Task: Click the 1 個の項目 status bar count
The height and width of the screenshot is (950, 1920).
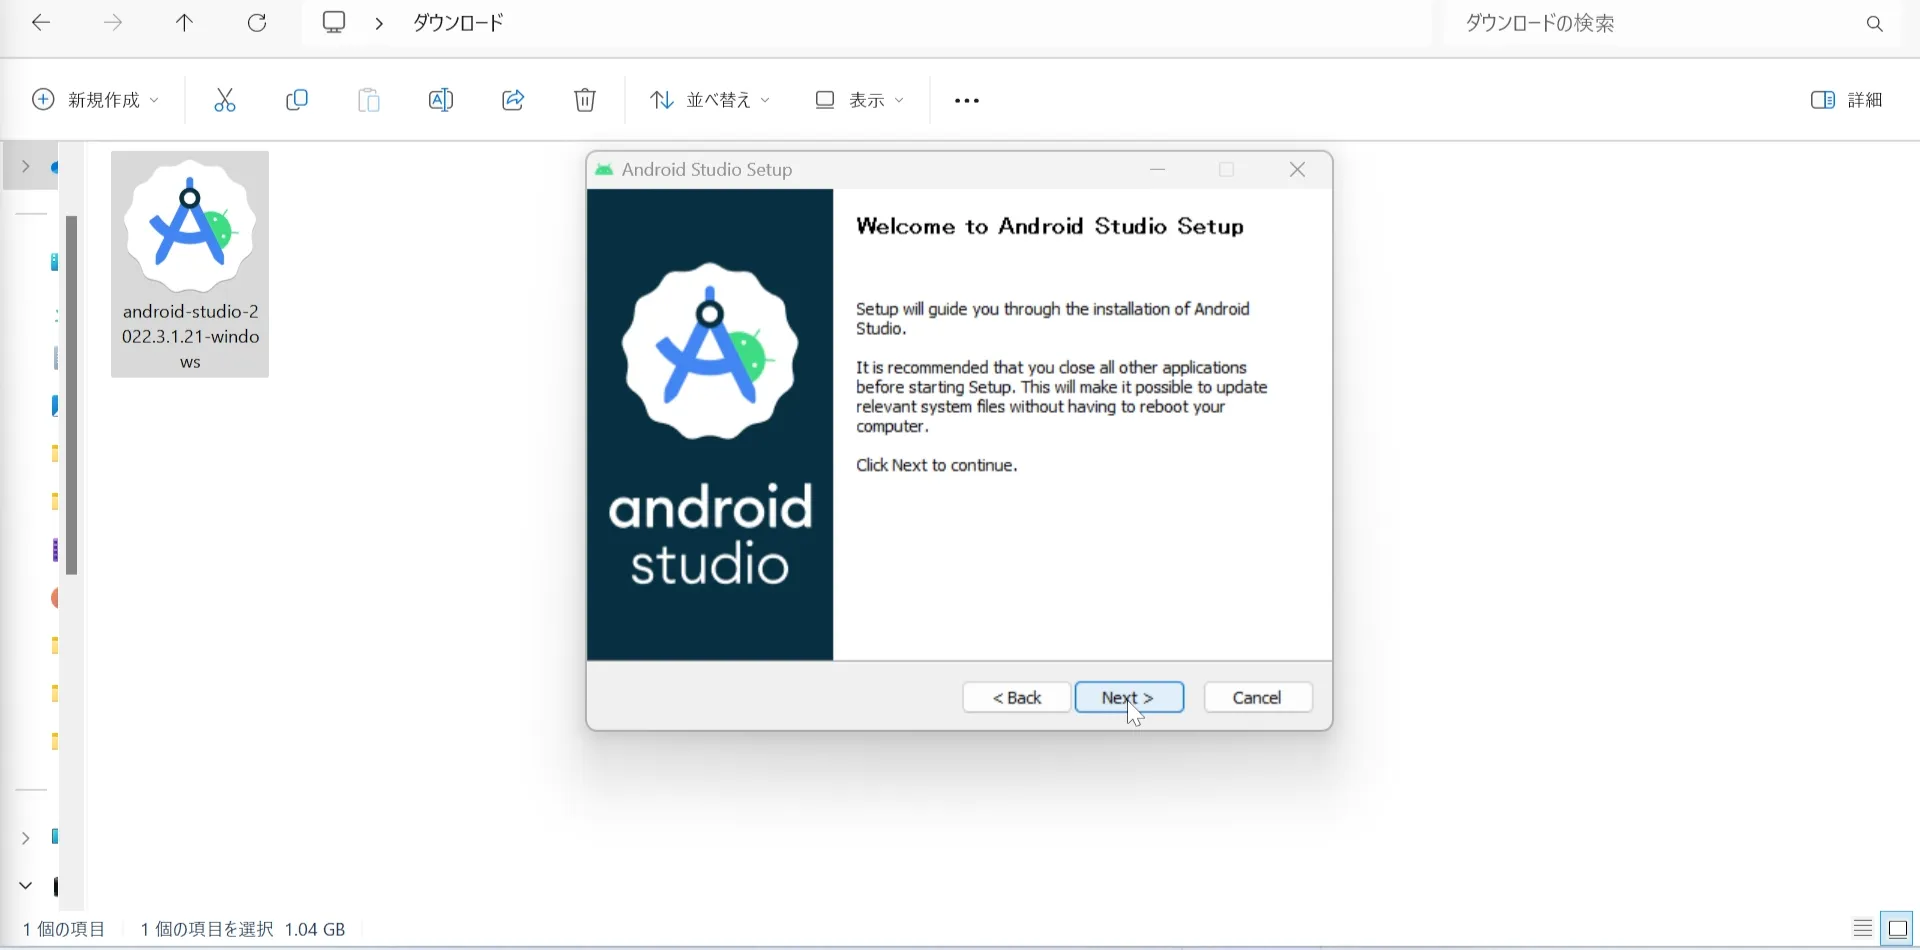Action: (64, 930)
